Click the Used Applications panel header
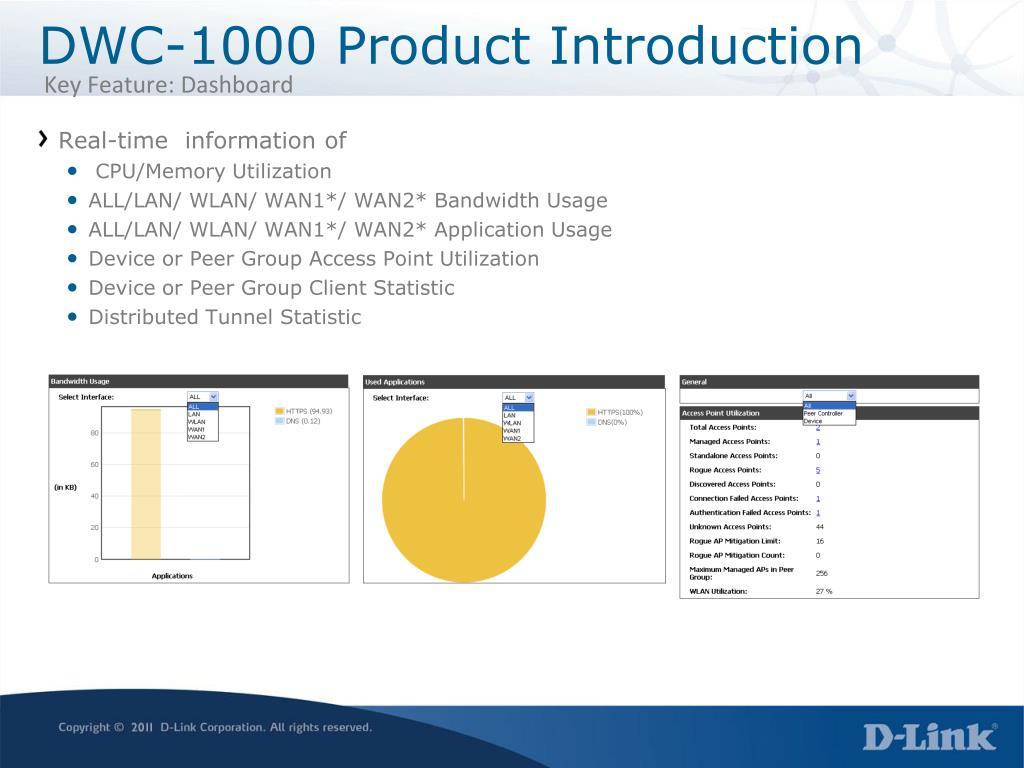1024x768 pixels. 514,382
